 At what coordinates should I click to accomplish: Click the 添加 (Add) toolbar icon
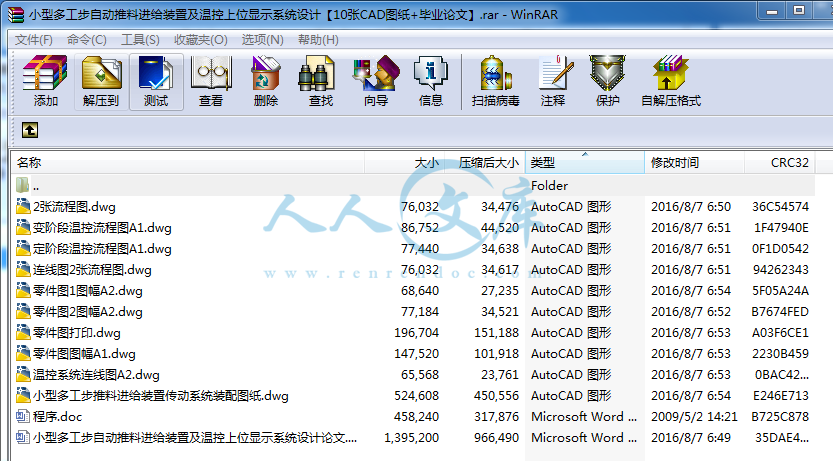coord(45,73)
